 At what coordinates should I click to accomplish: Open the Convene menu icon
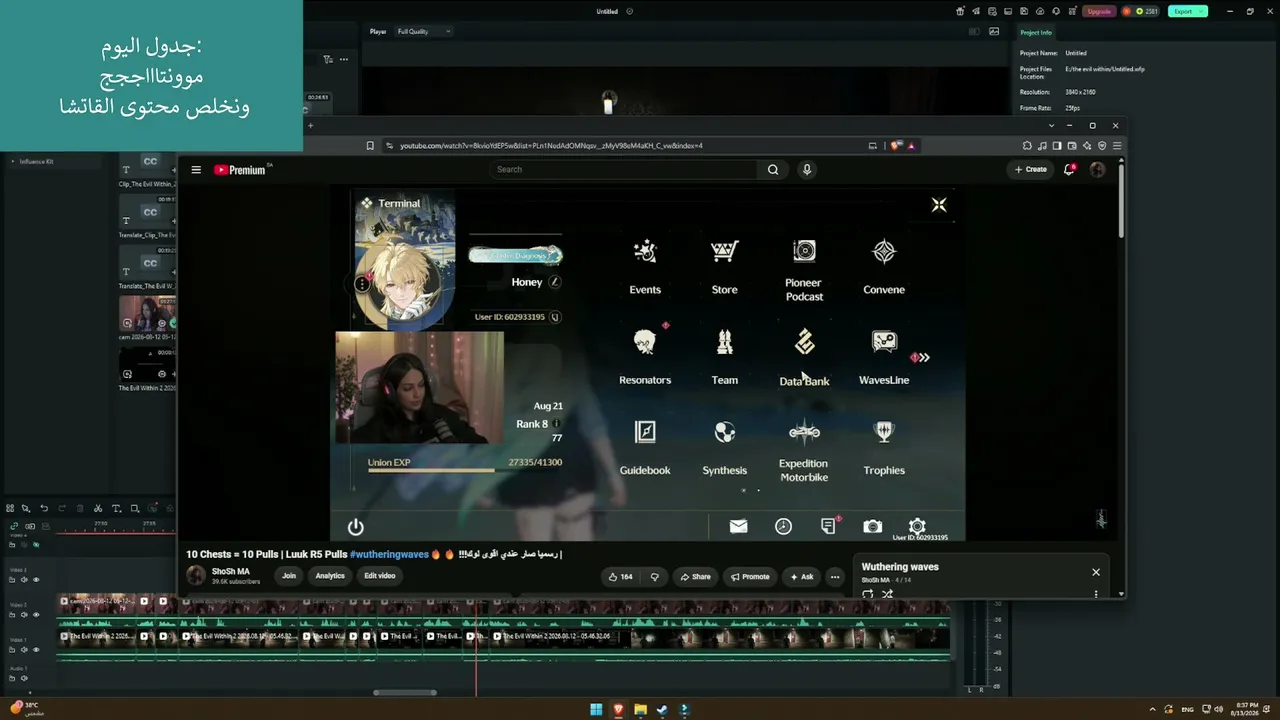coord(884,252)
